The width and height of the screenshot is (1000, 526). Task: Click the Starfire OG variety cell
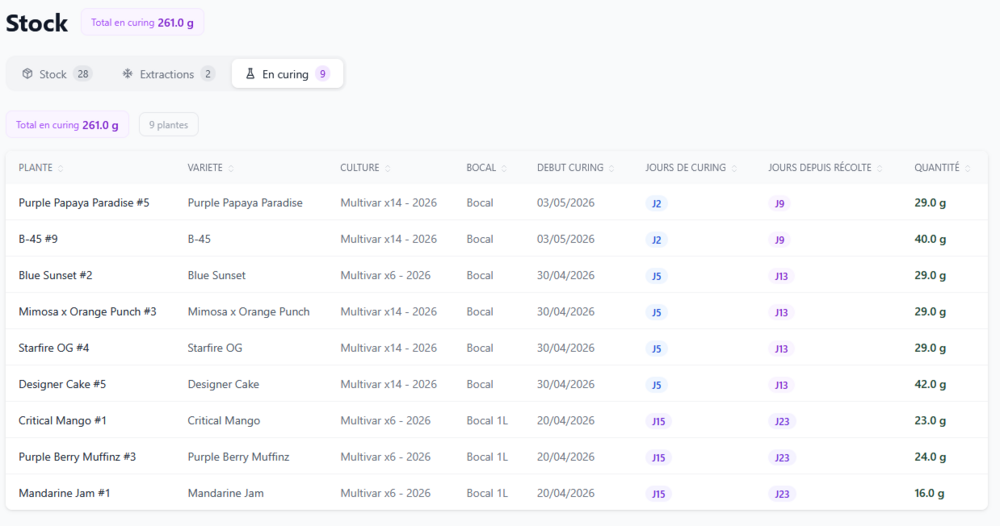pyautogui.click(x=215, y=348)
